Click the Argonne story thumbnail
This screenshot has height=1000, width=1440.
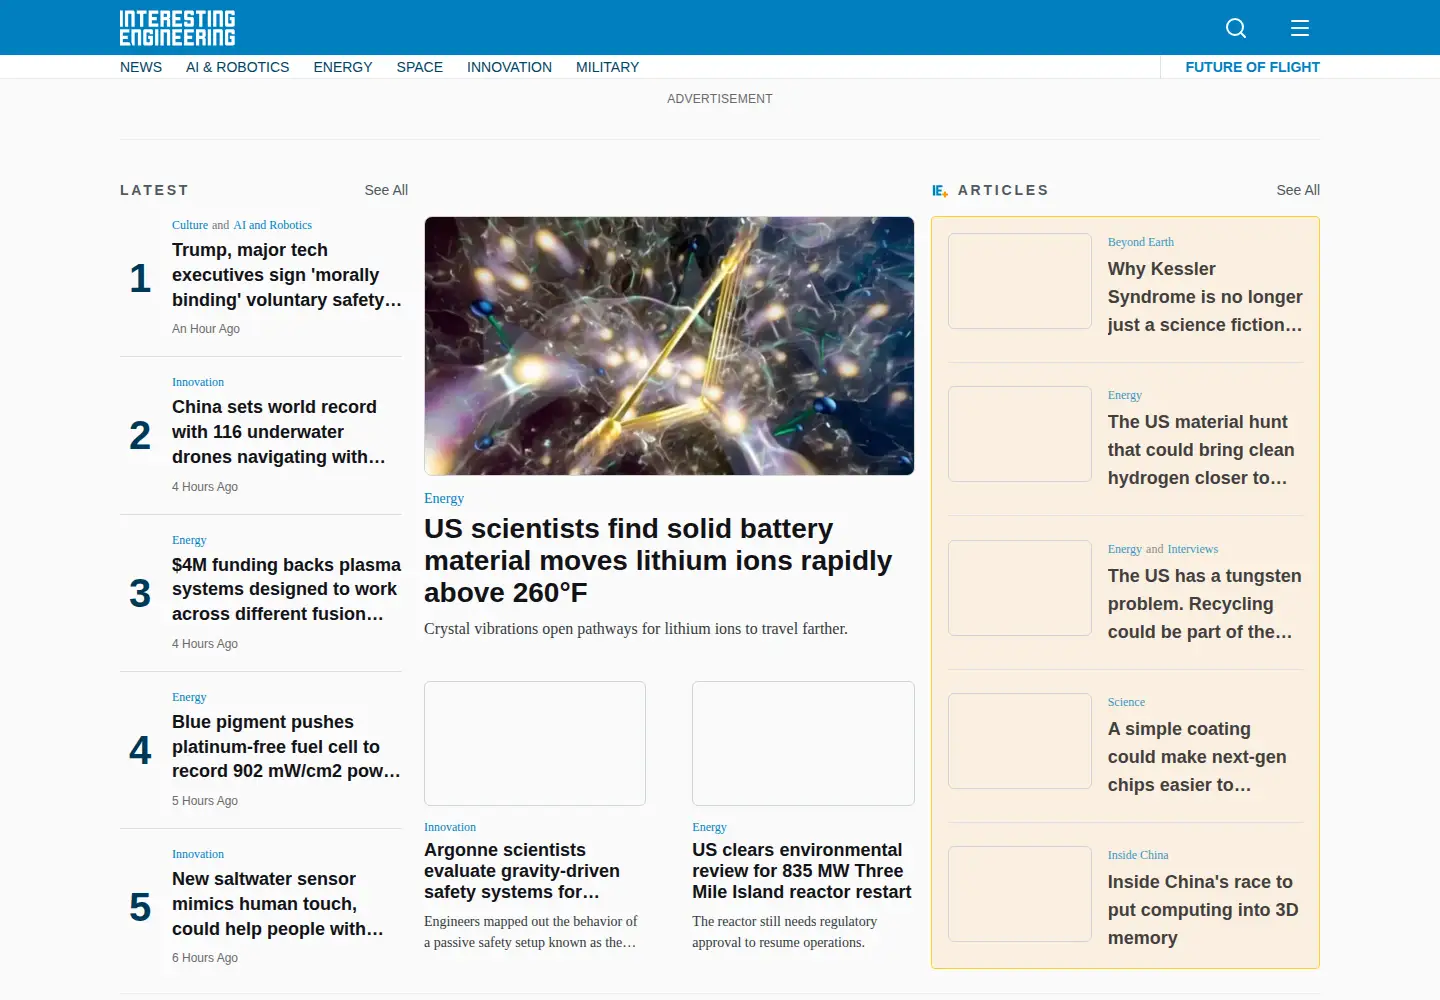pyautogui.click(x=535, y=743)
